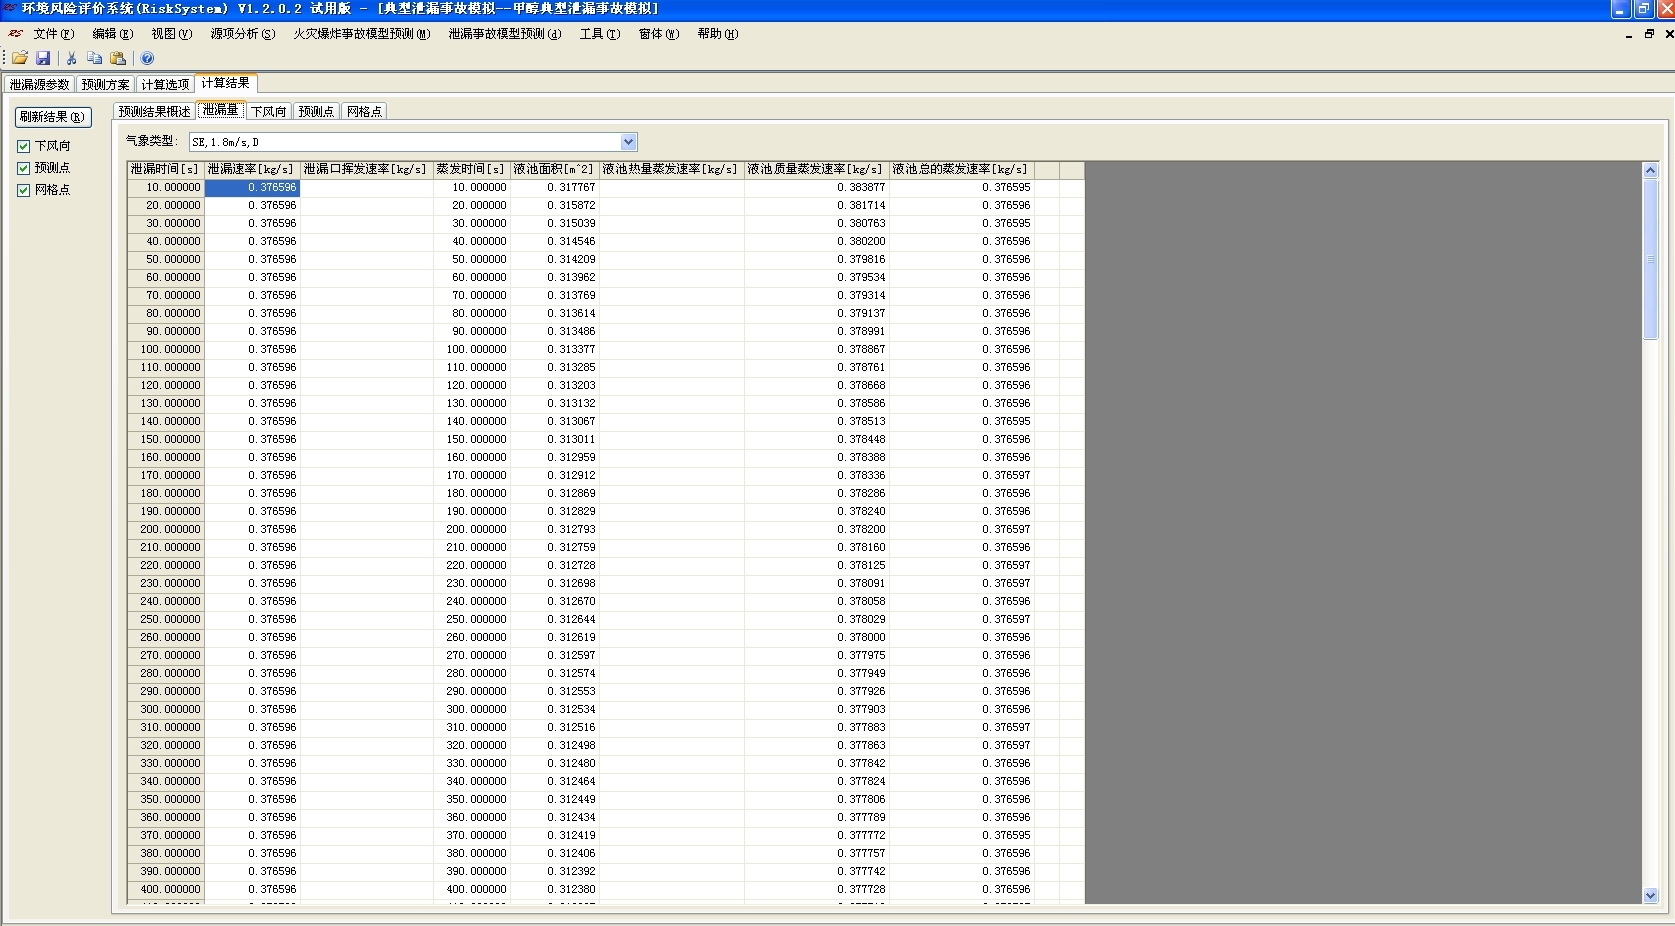Select row header 300.000000 in 泄漏时间

pos(166,710)
